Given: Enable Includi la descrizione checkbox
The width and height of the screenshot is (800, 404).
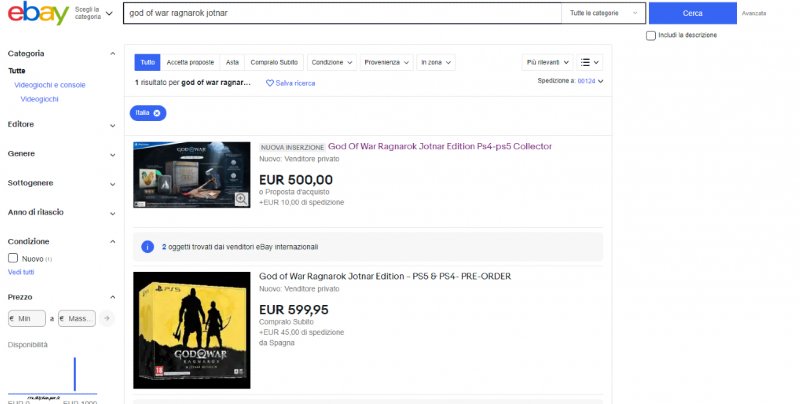Looking at the screenshot, I should pyautogui.click(x=651, y=35).
